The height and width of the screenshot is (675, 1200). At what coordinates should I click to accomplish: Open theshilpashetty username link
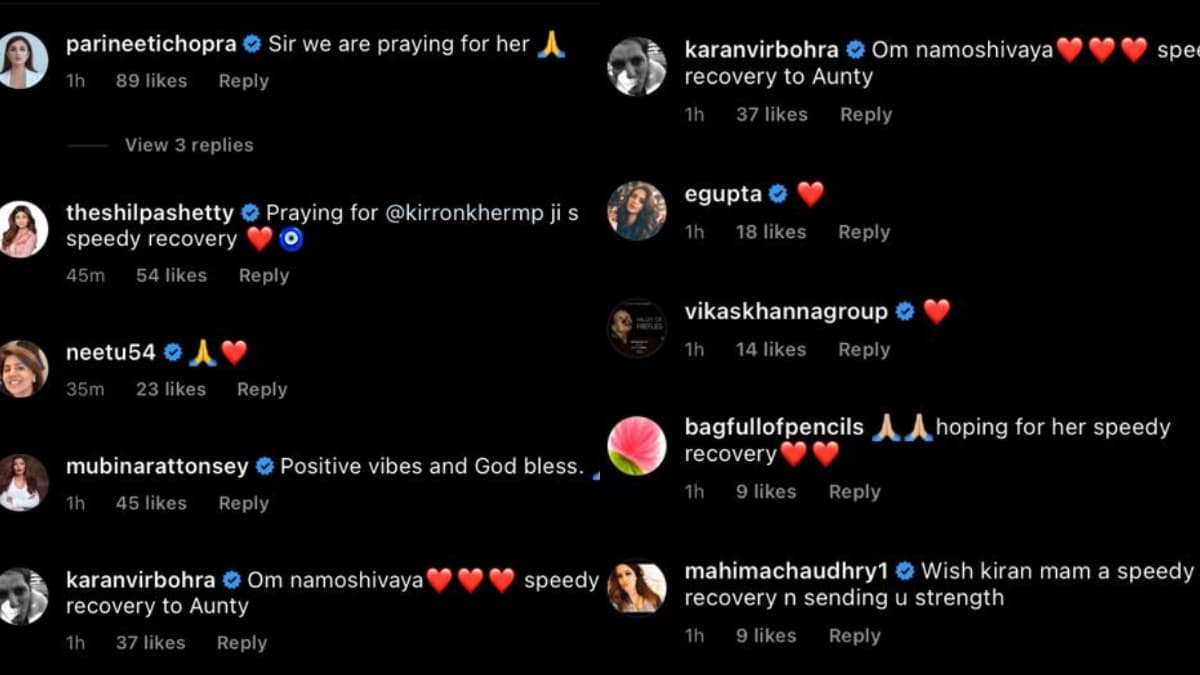point(150,213)
